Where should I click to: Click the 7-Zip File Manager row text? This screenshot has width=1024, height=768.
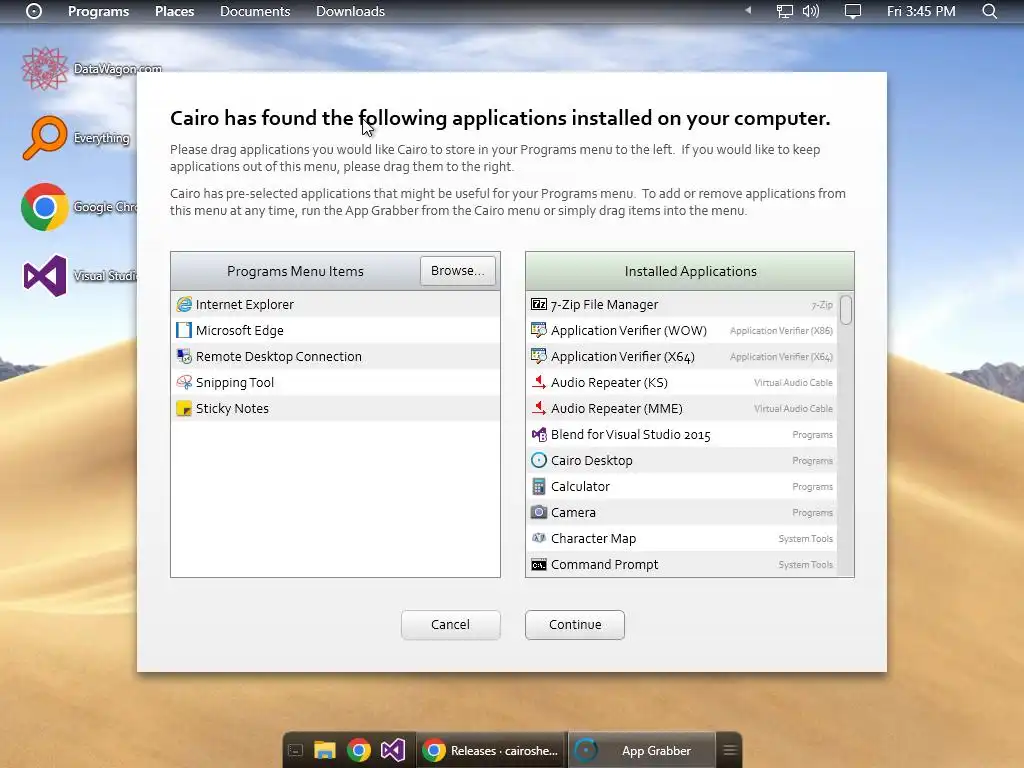(604, 304)
